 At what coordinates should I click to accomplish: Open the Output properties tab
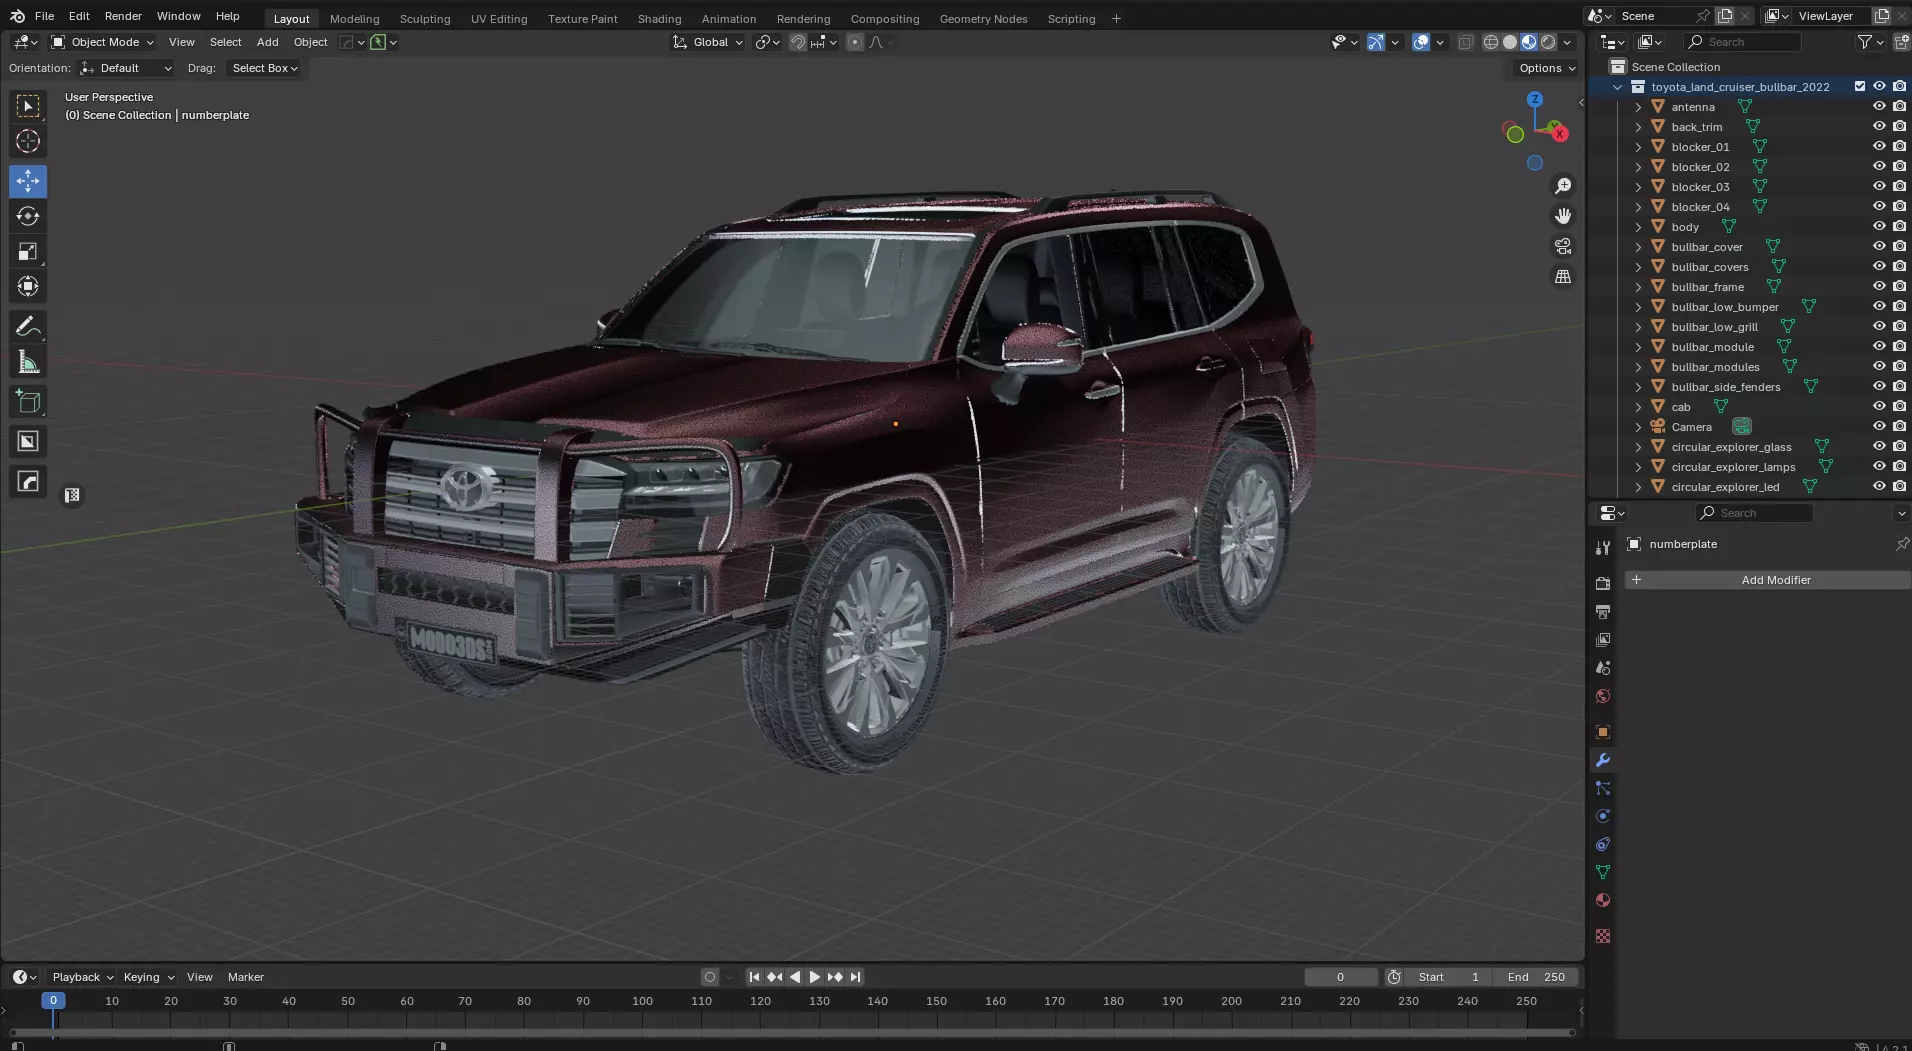point(1603,611)
